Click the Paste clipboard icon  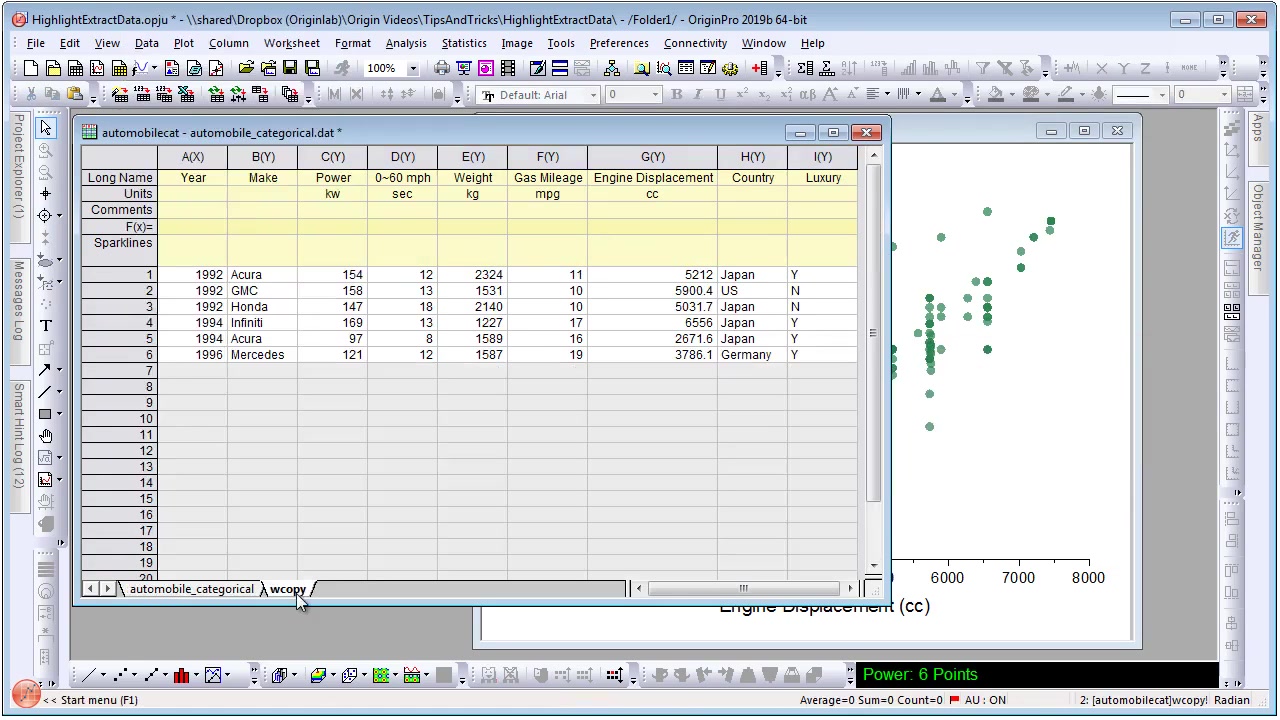(x=75, y=94)
